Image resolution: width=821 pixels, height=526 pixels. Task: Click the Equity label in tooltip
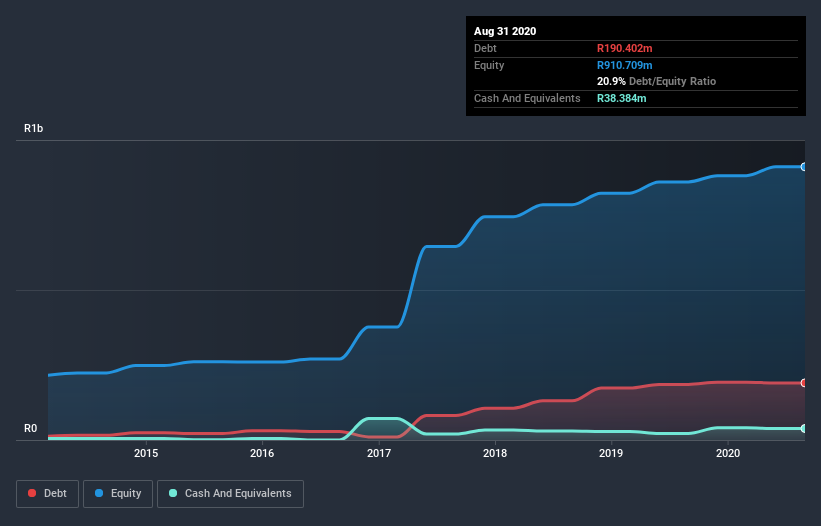489,65
